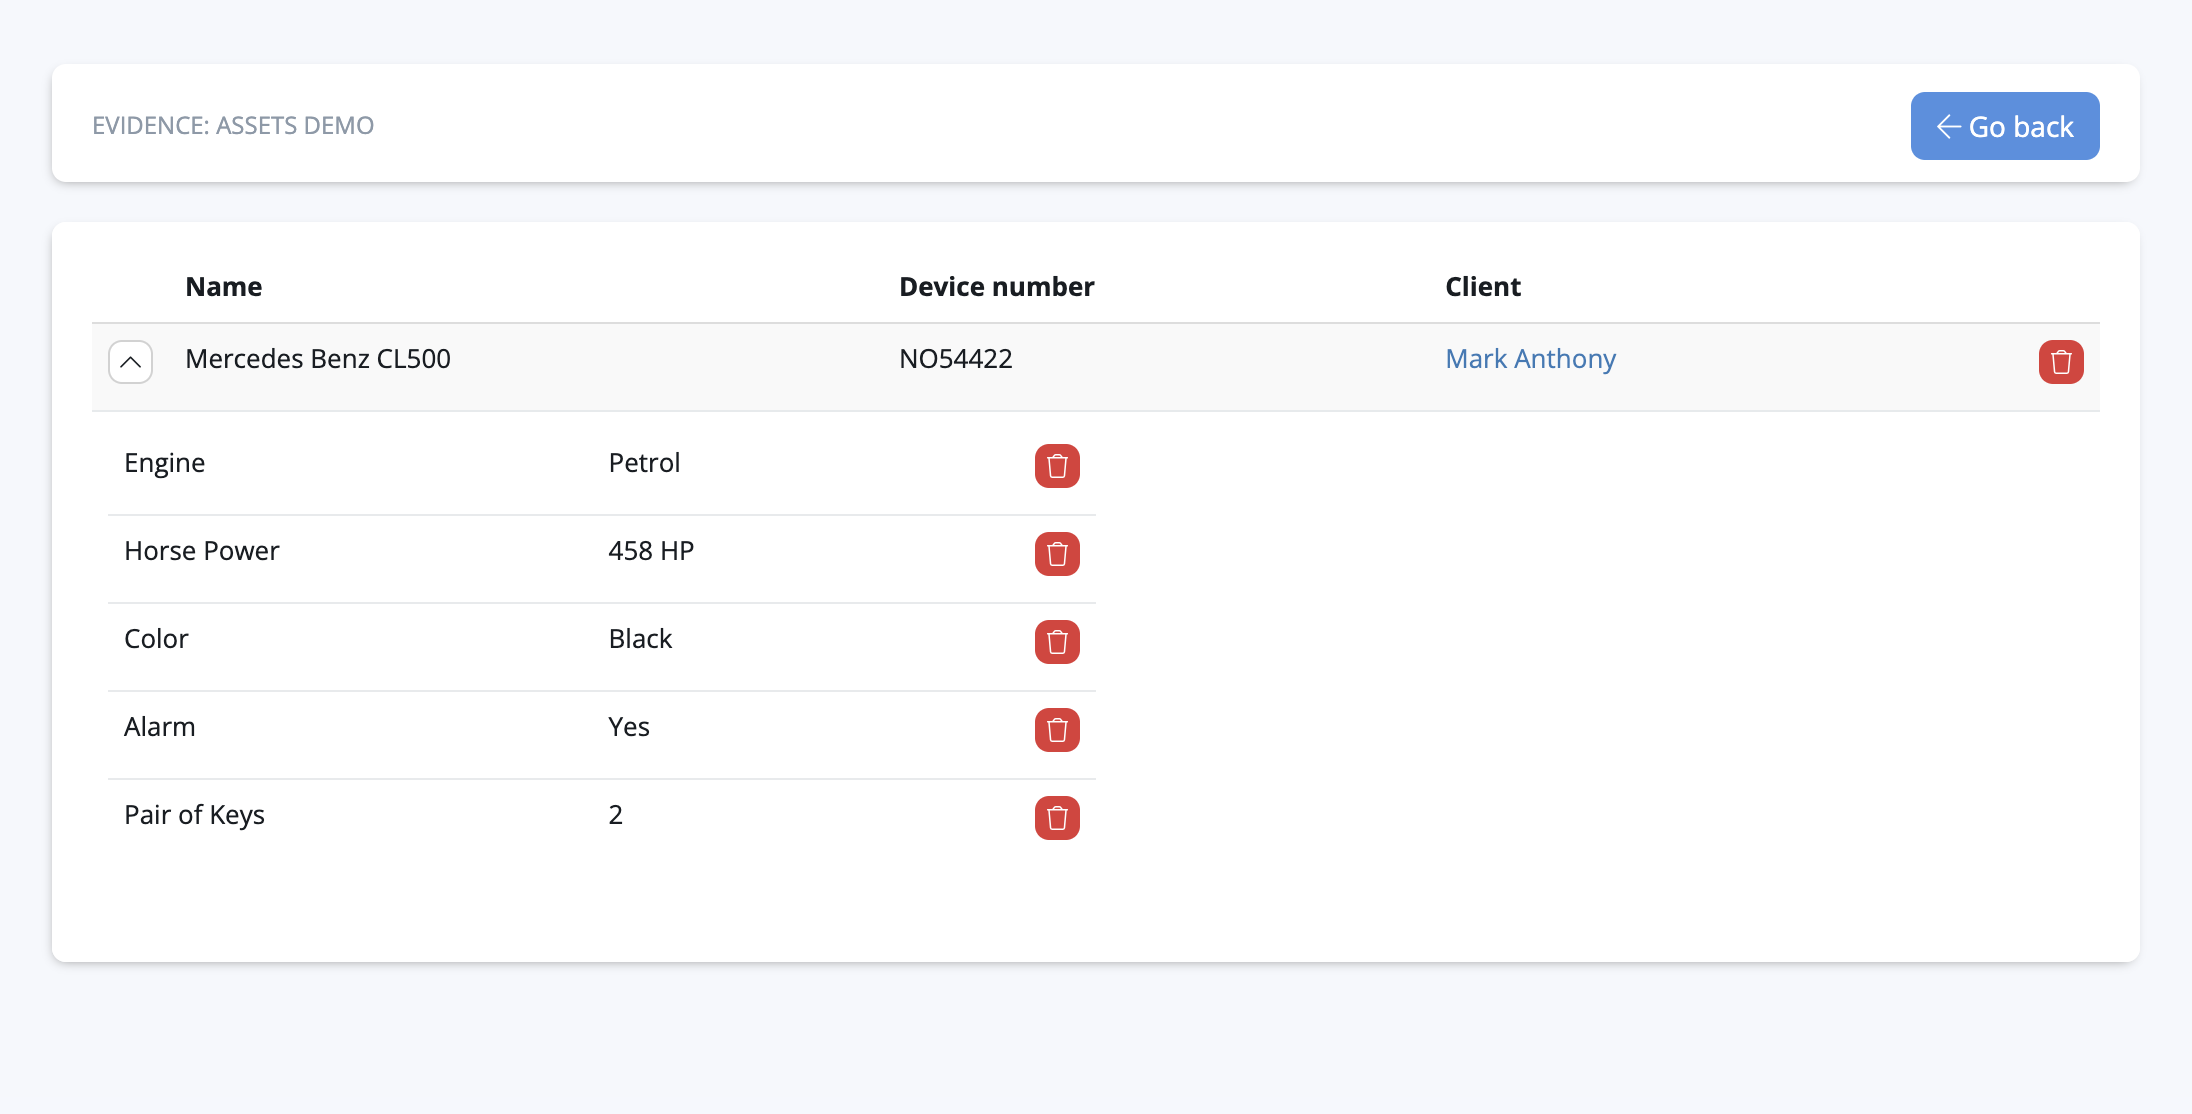
Task: Click the Mercedes Benz CL500 name
Action: pos(318,359)
